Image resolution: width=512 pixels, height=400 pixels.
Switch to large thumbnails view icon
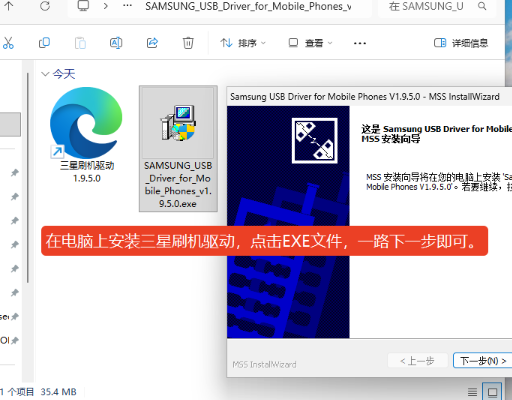click(x=492, y=392)
